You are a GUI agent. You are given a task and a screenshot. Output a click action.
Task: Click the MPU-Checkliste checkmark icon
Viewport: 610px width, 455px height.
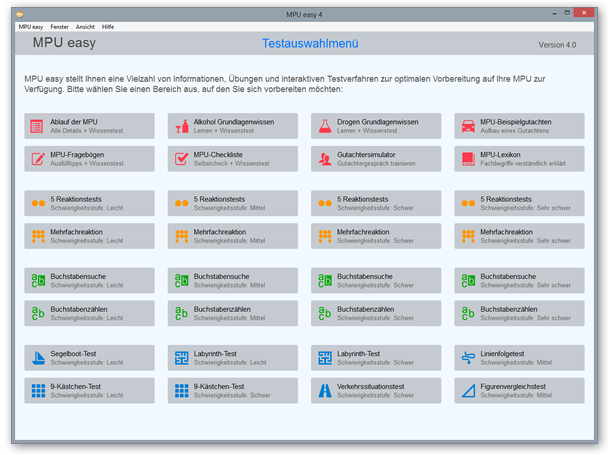tap(181, 159)
